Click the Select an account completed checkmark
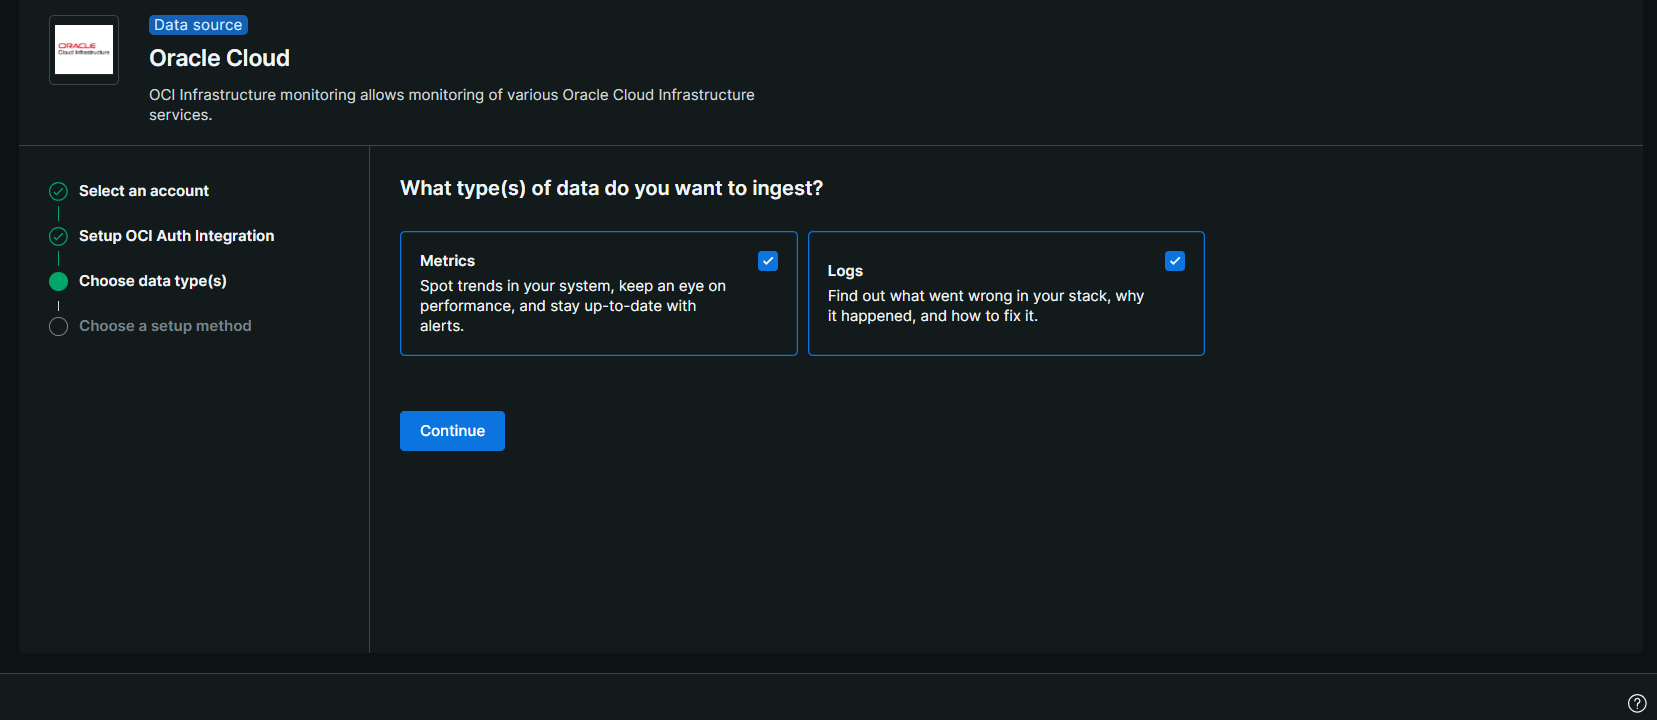 coord(59,191)
